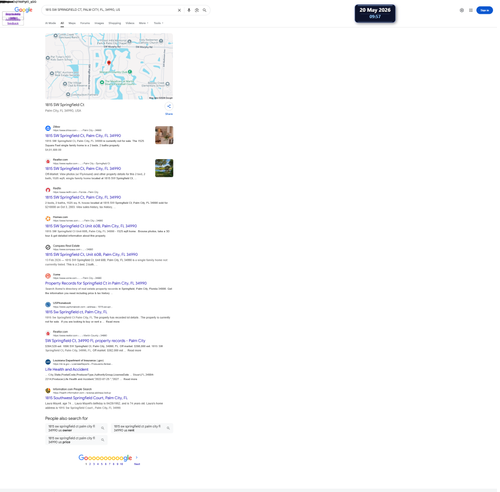Image resolution: width=500 pixels, height=492 pixels.
Task: Open the Google apps grid icon
Action: (x=471, y=10)
